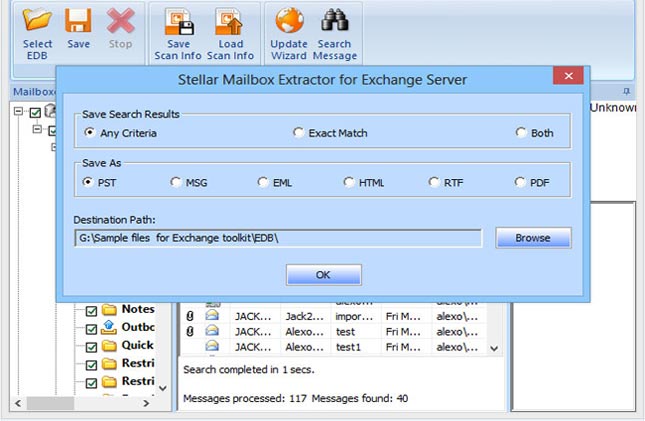Close the Stellar Mailbox Extractor dialog
The width and height of the screenshot is (645, 421).
coord(568,76)
